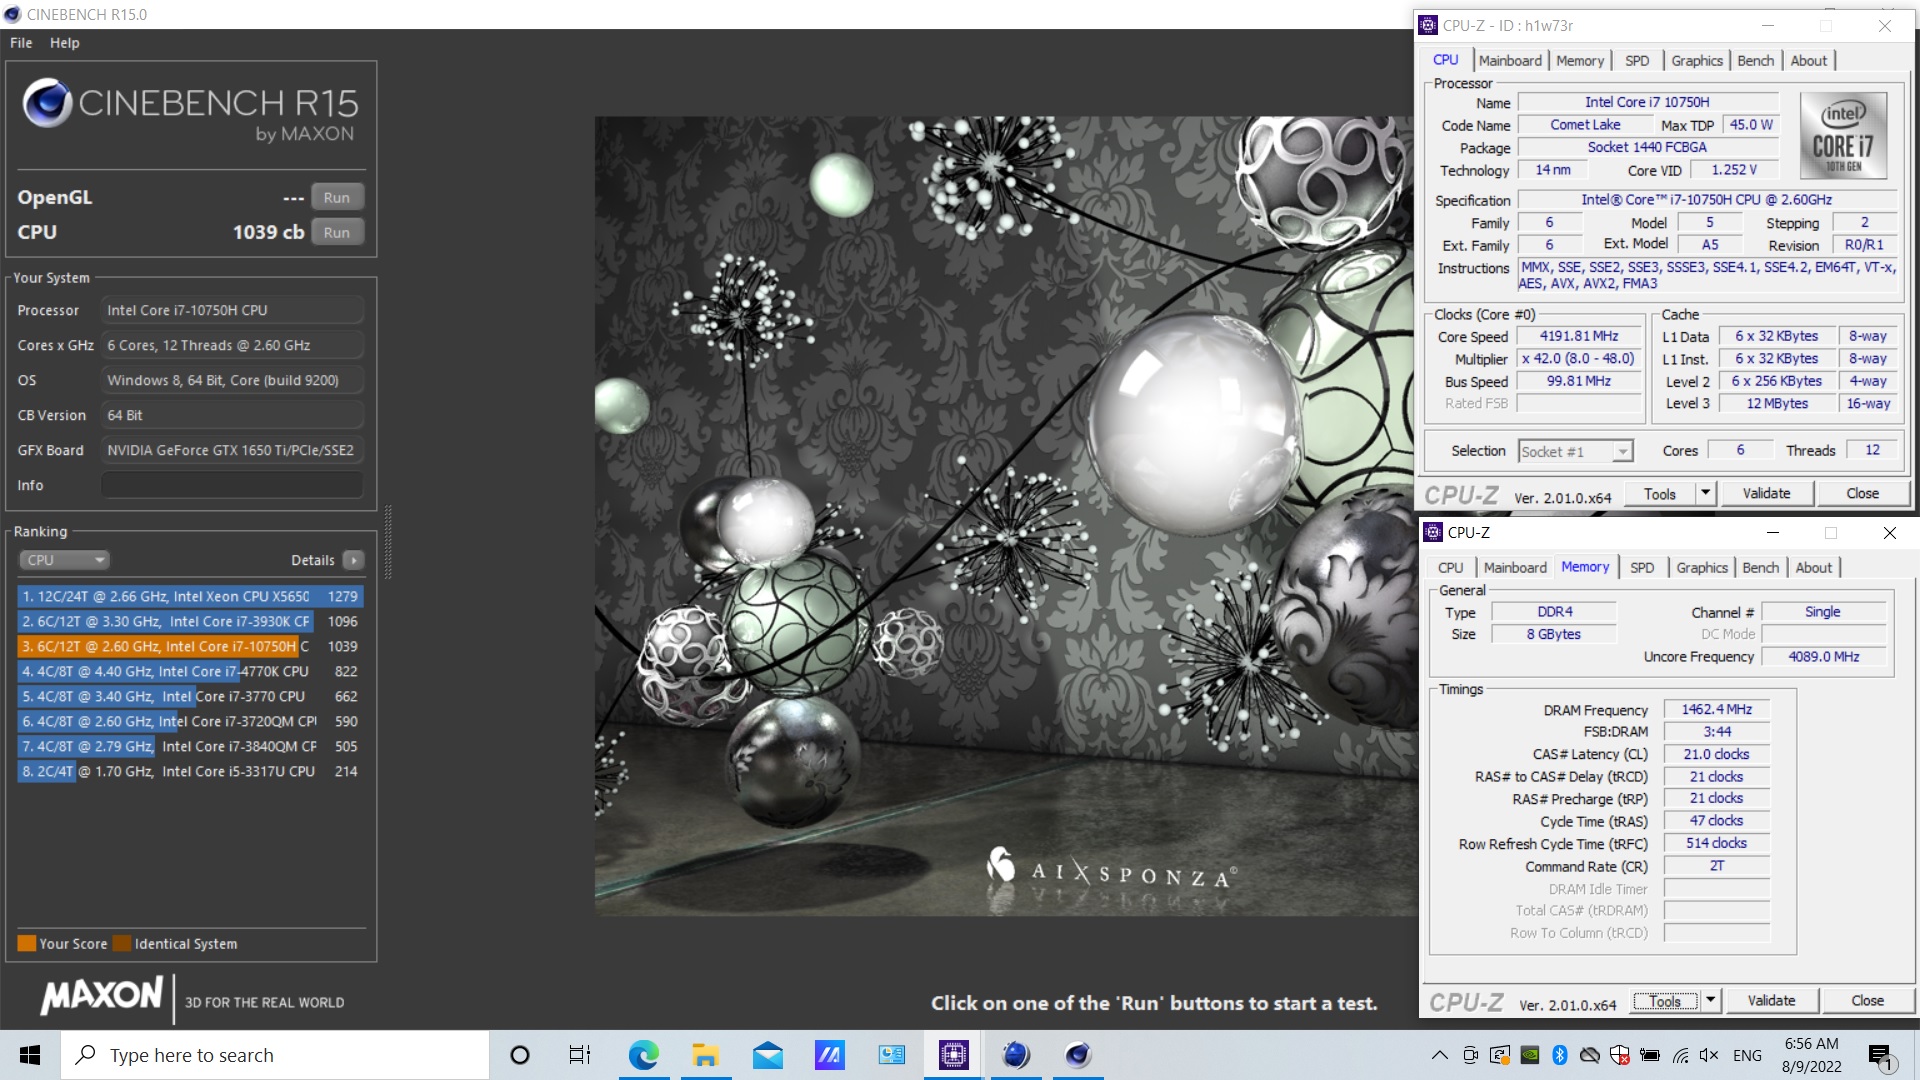Viewport: 1920px width, 1080px height.
Task: Open the notification center icon
Action: (1880, 1055)
